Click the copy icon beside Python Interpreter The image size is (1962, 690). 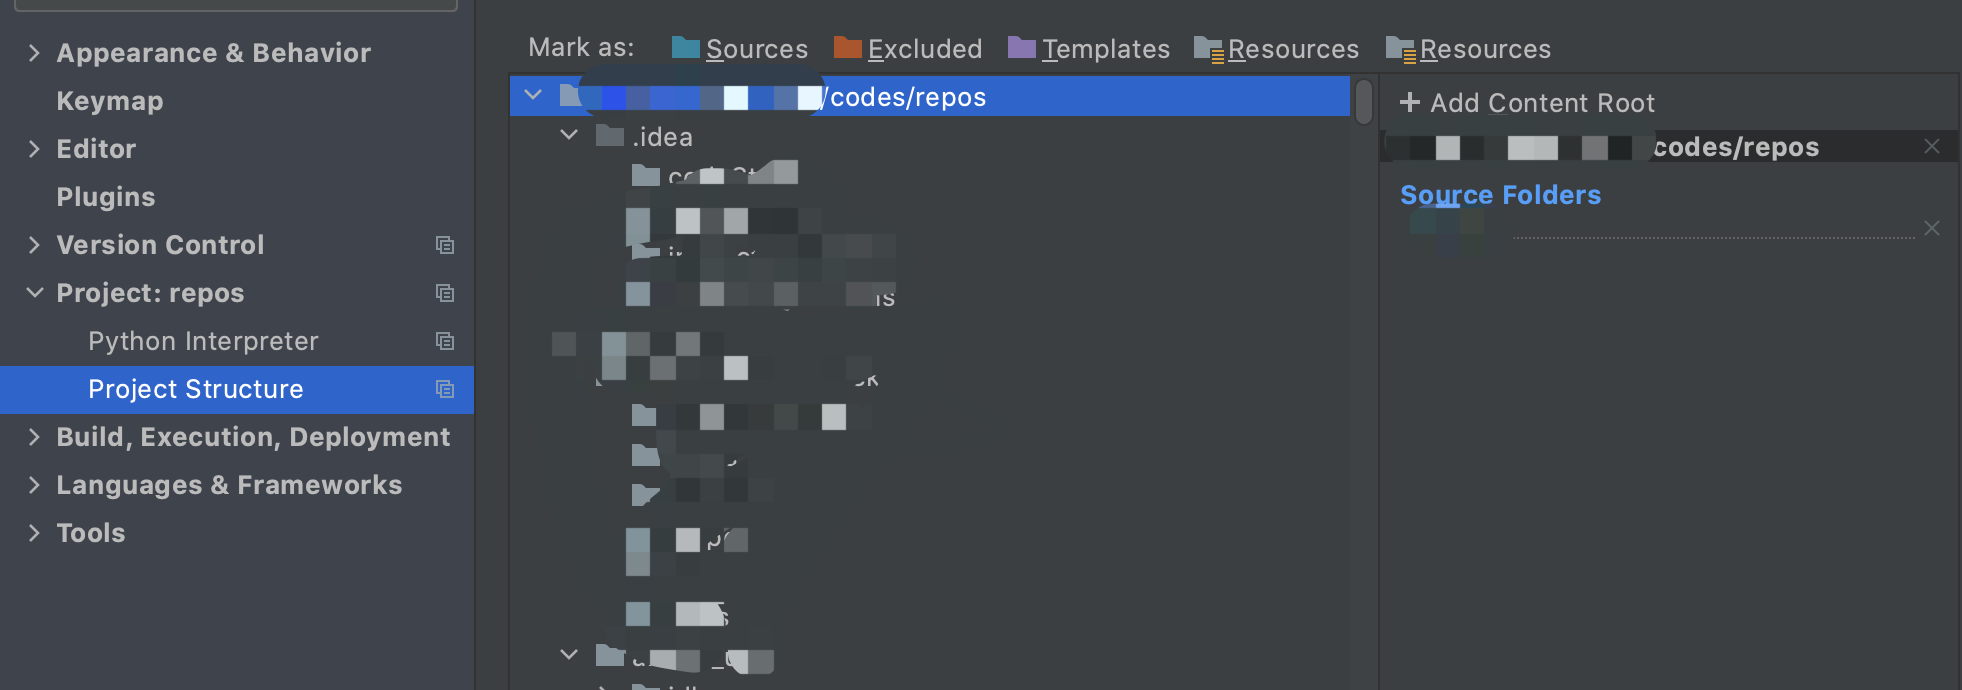tap(446, 341)
